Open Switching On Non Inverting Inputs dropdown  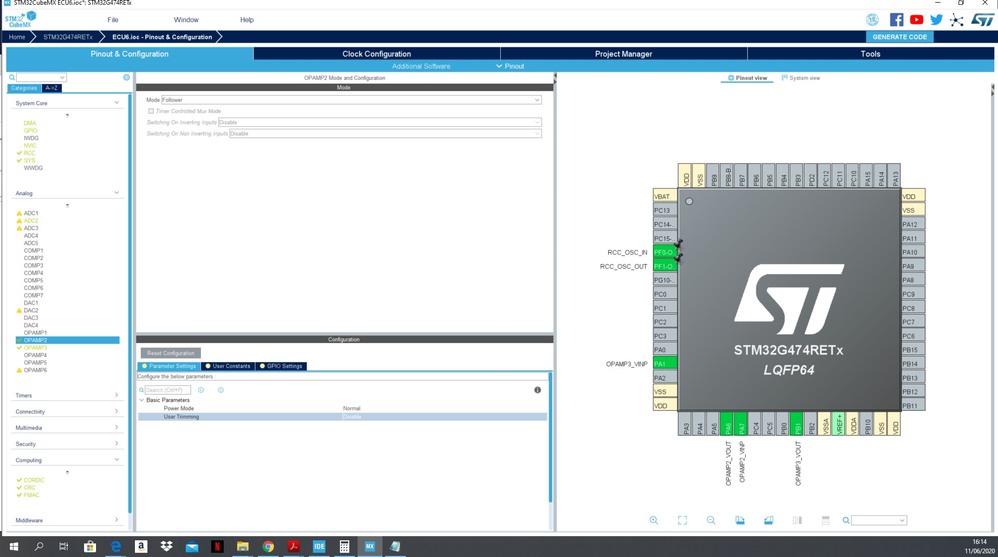tap(385, 134)
